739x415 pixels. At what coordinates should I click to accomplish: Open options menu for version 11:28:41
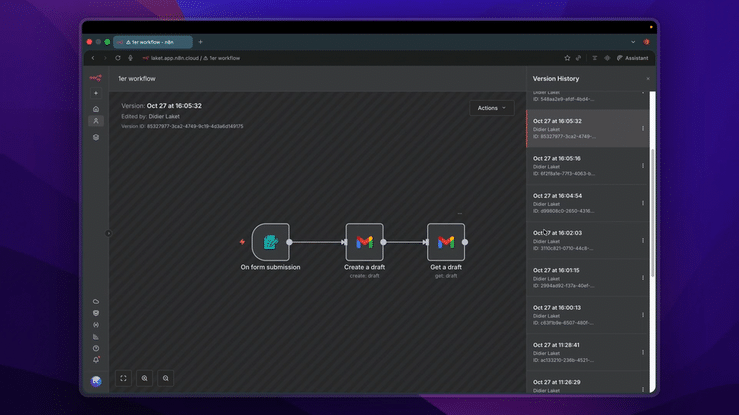click(643, 352)
